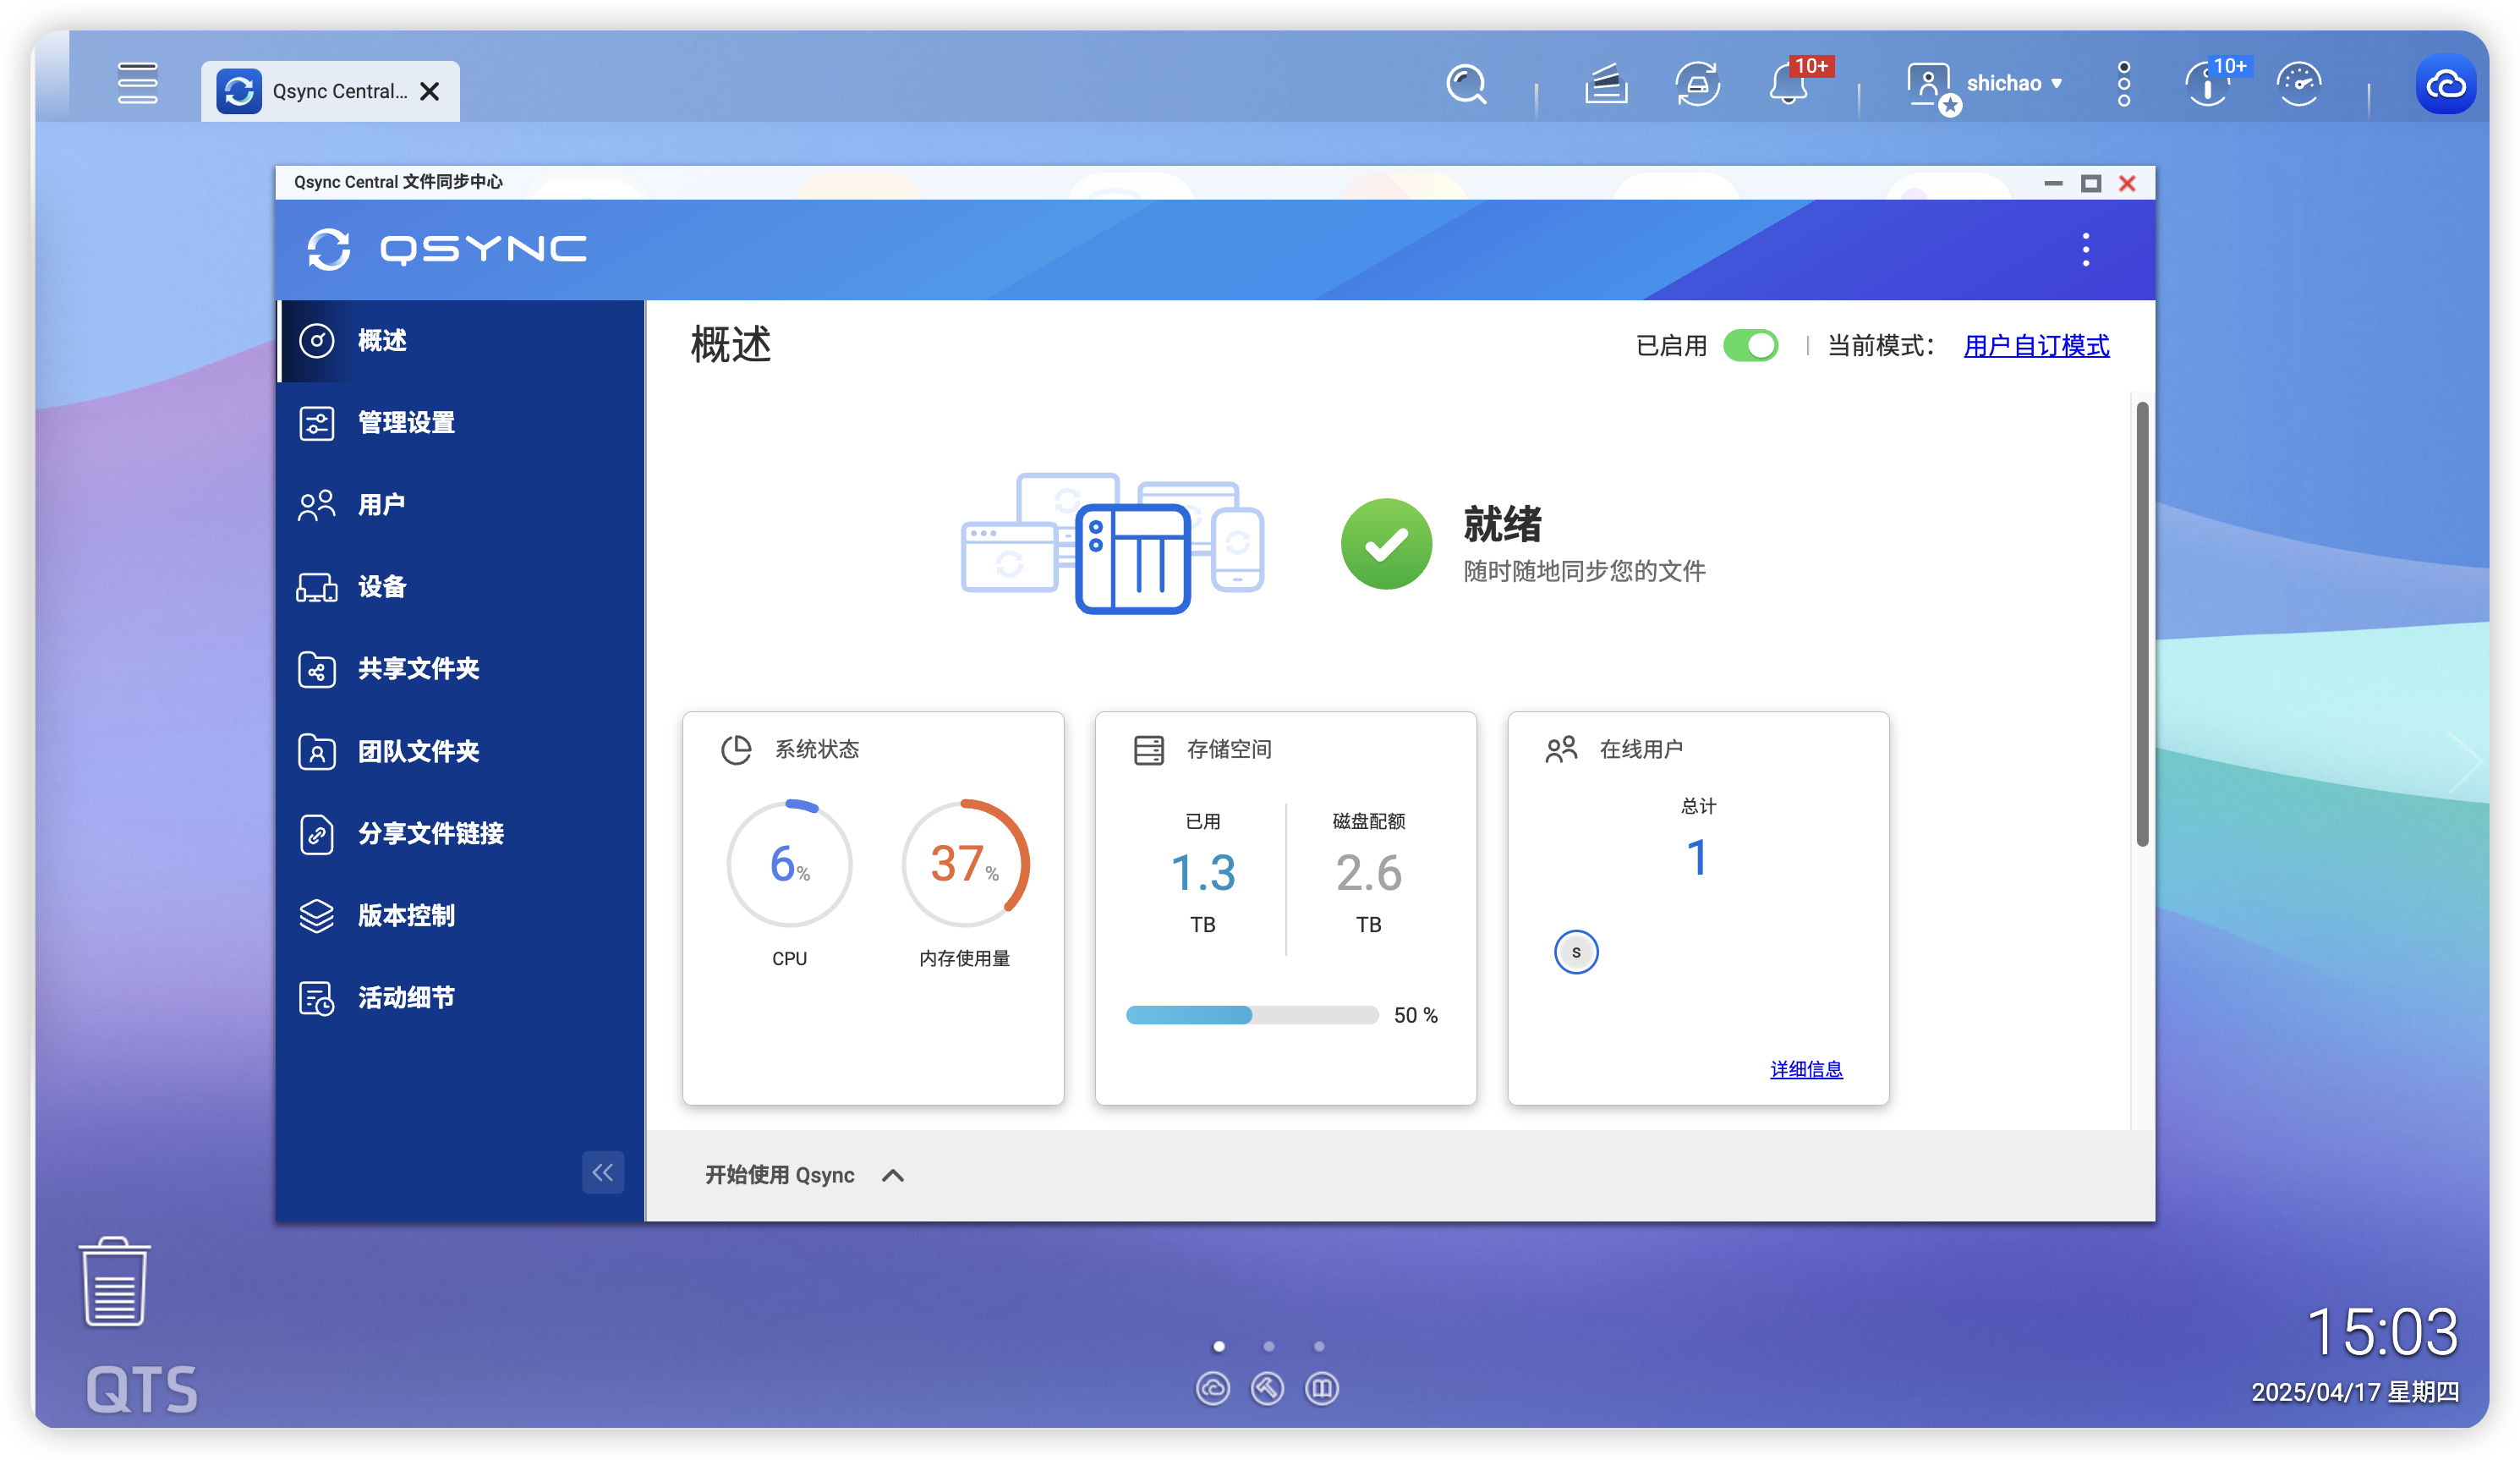The width and height of the screenshot is (2520, 1460).
Task: Click the user account avatar icon
Action: 1930,86
